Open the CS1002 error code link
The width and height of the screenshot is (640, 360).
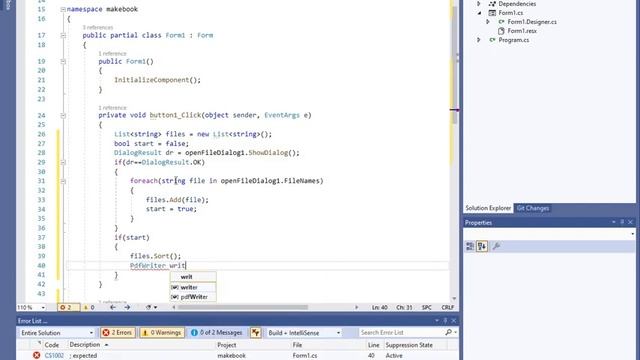click(x=54, y=356)
